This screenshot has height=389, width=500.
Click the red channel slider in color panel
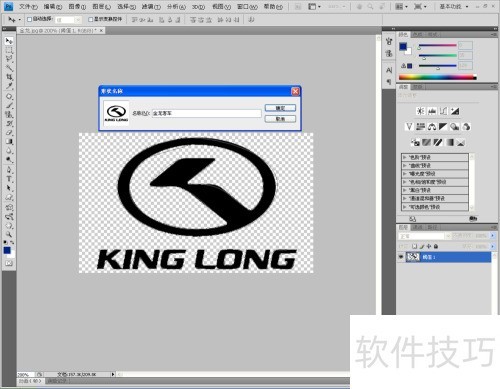point(438,45)
